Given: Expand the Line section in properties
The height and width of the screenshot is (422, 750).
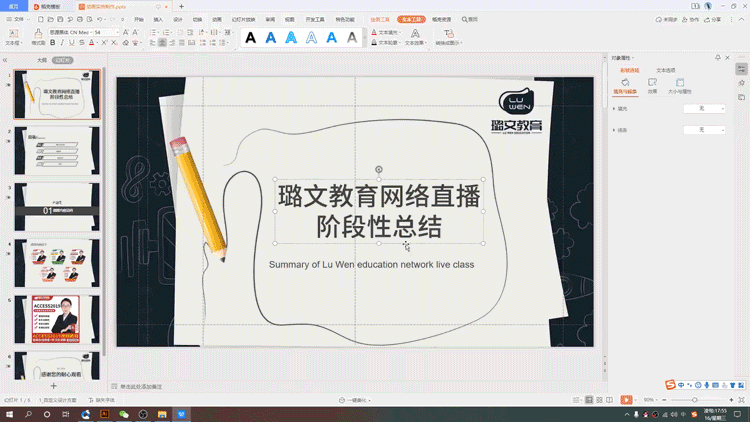Looking at the screenshot, I should point(614,130).
